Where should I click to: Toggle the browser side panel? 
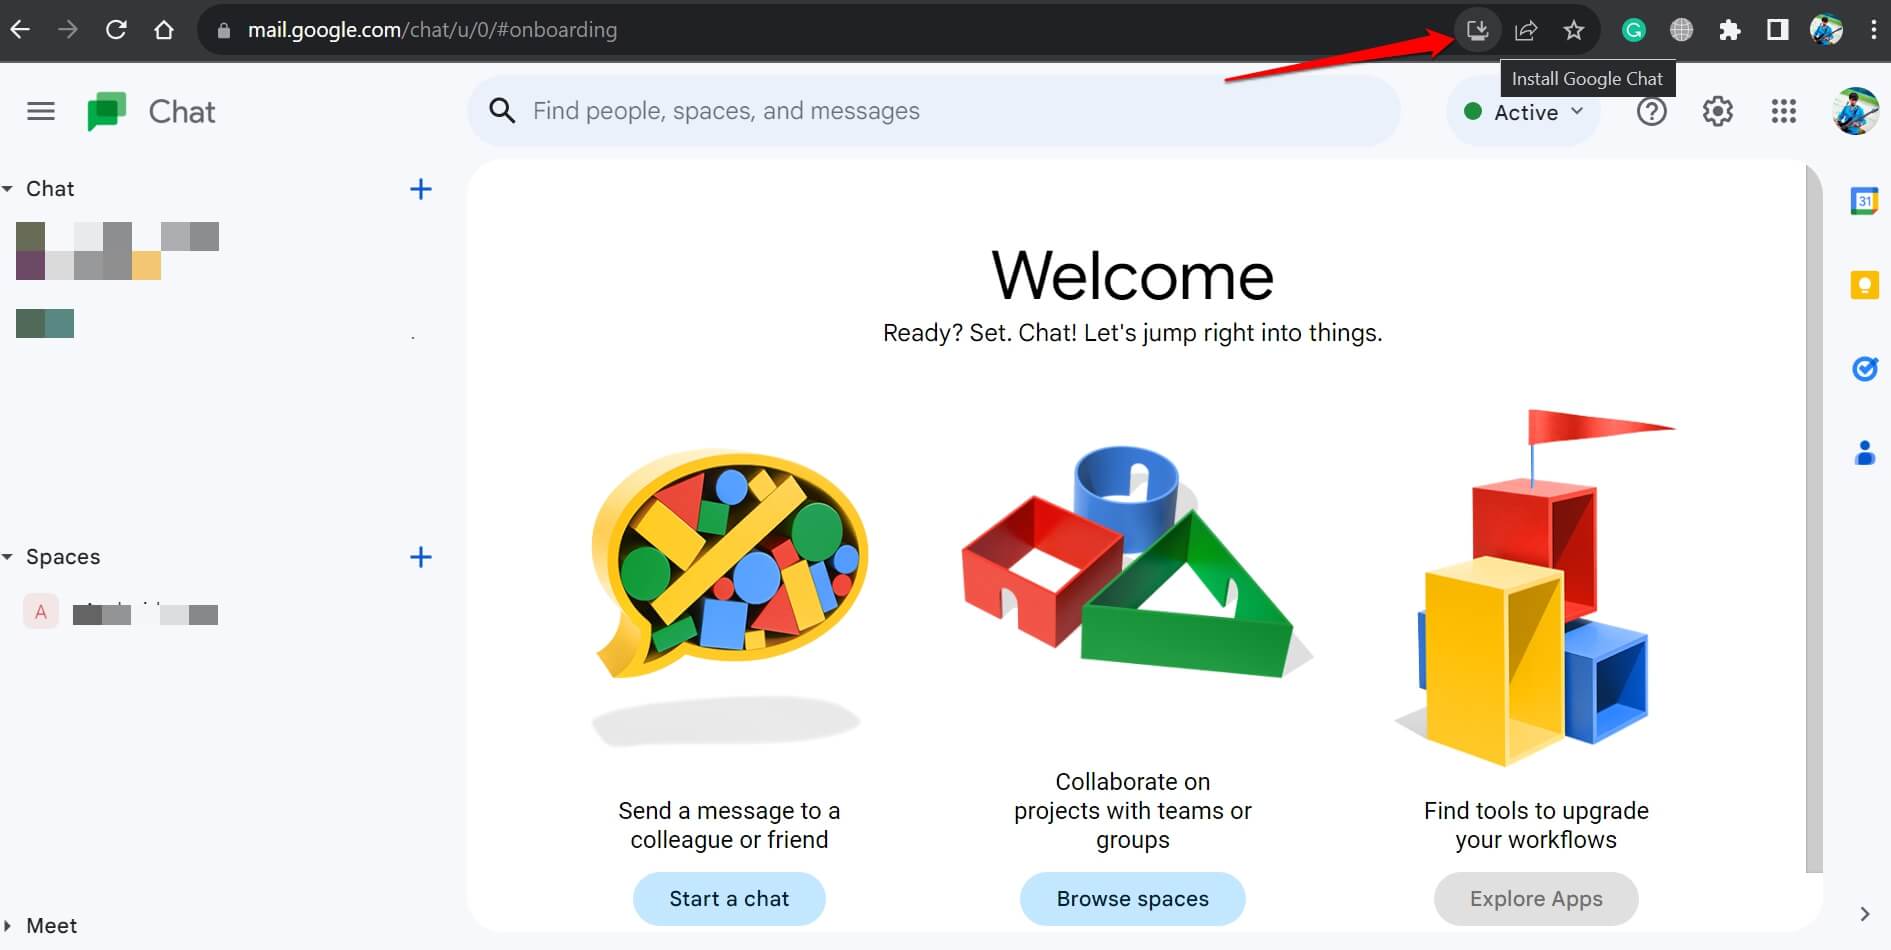click(x=1778, y=30)
